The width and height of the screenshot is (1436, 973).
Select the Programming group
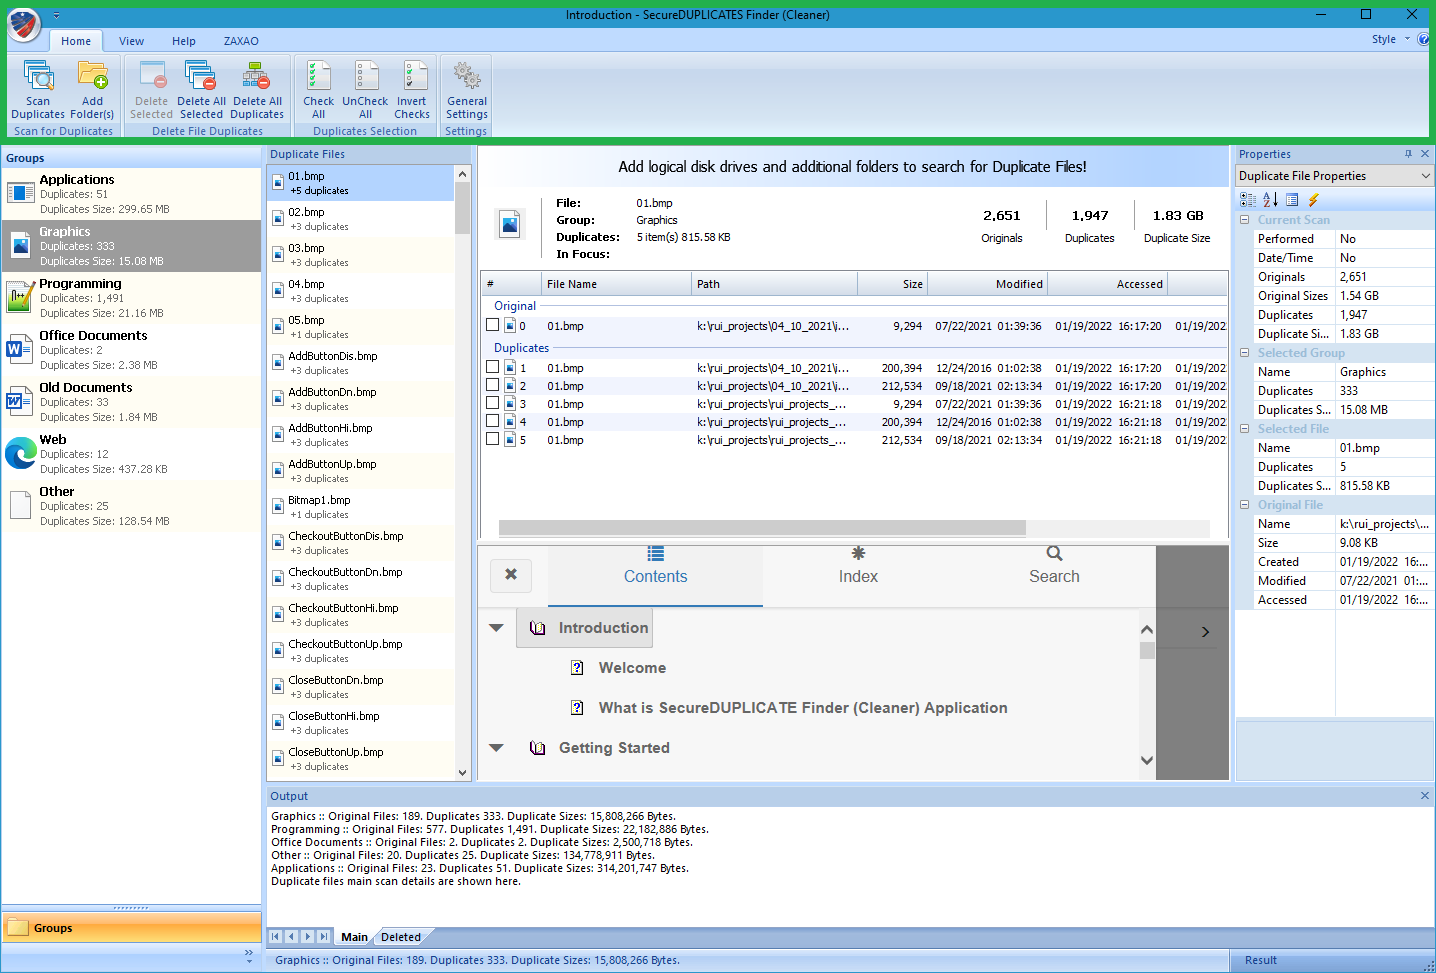click(131, 298)
